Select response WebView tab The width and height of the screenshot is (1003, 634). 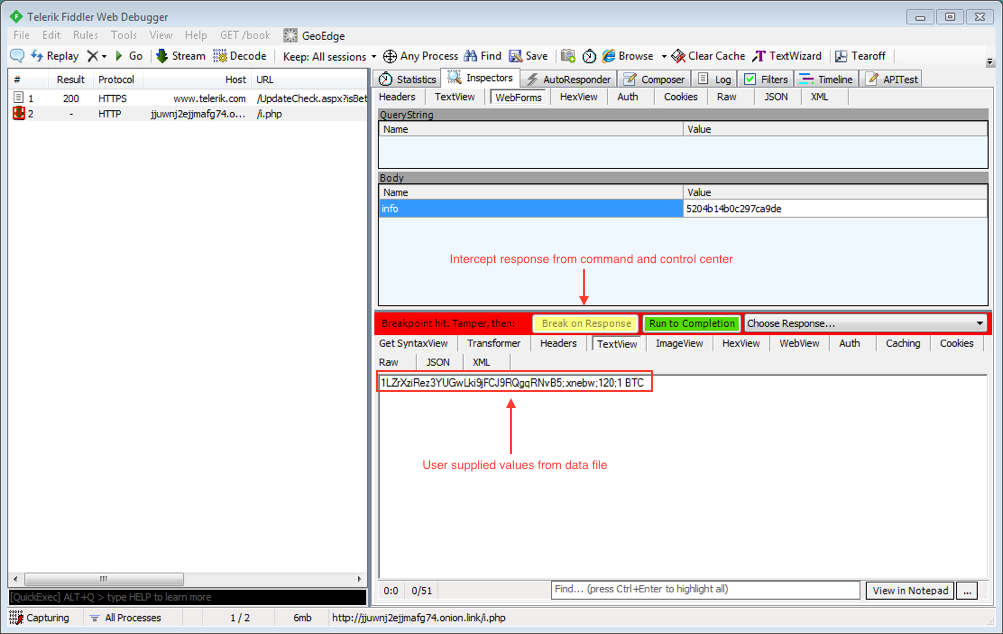point(799,343)
